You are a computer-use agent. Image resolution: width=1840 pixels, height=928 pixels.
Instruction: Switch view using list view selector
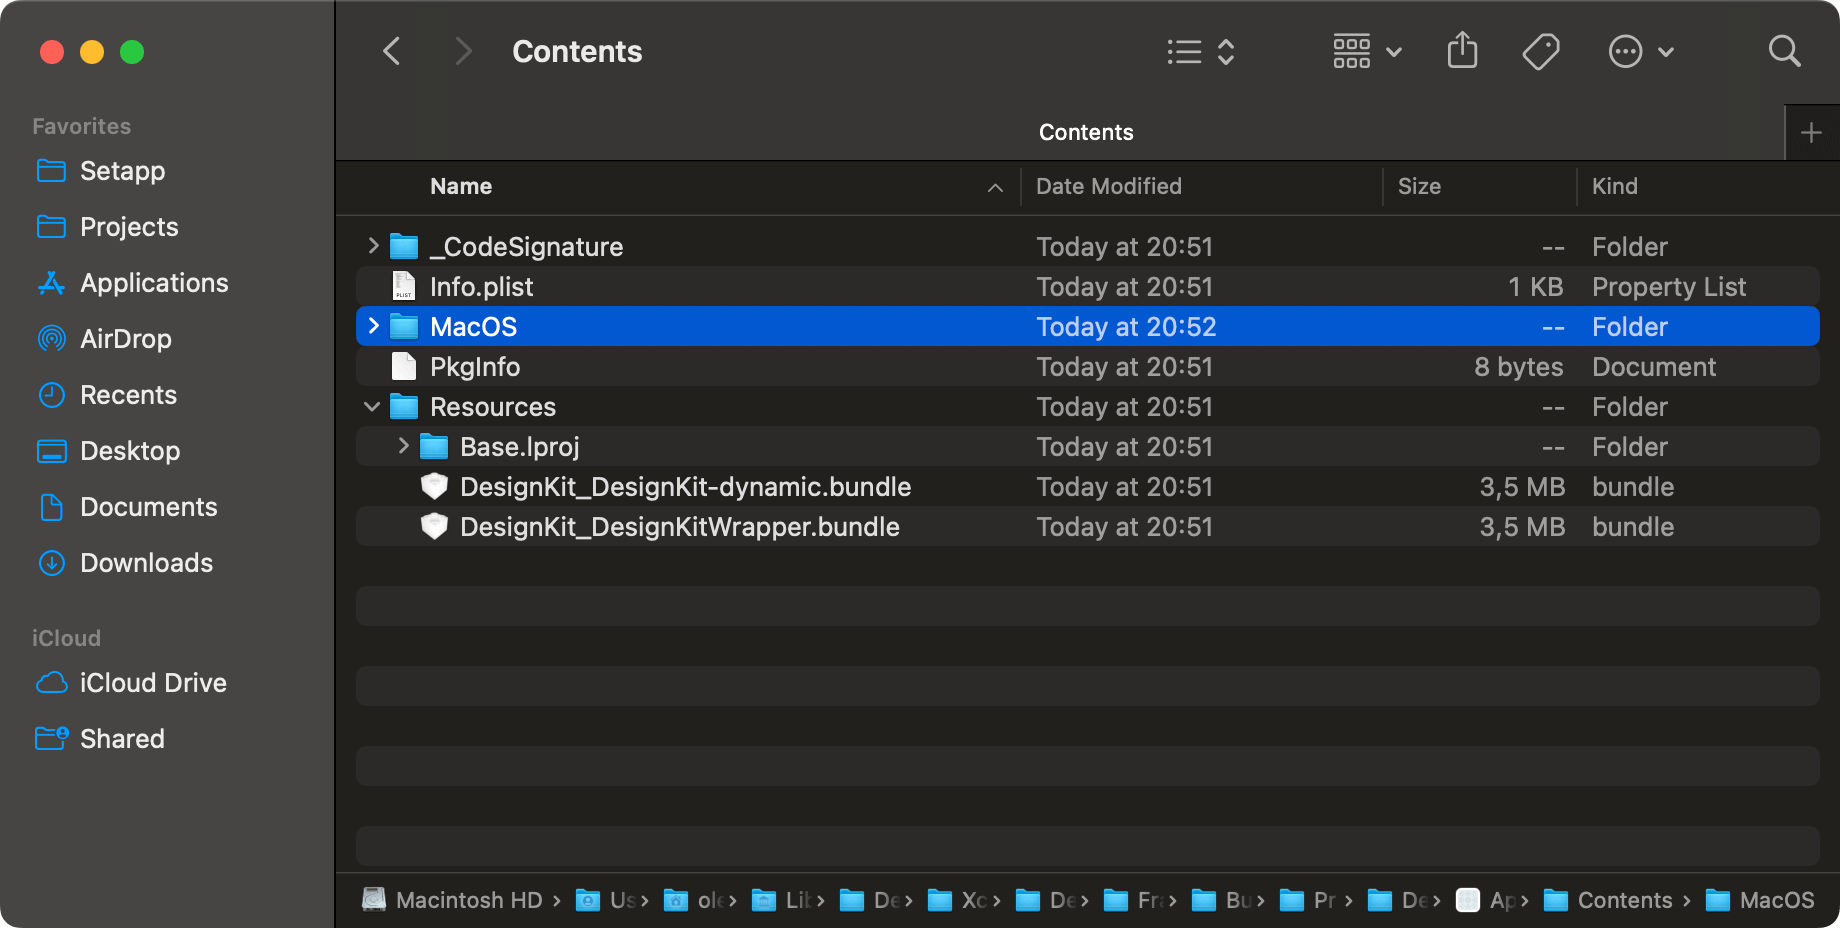pyautogui.click(x=1201, y=51)
